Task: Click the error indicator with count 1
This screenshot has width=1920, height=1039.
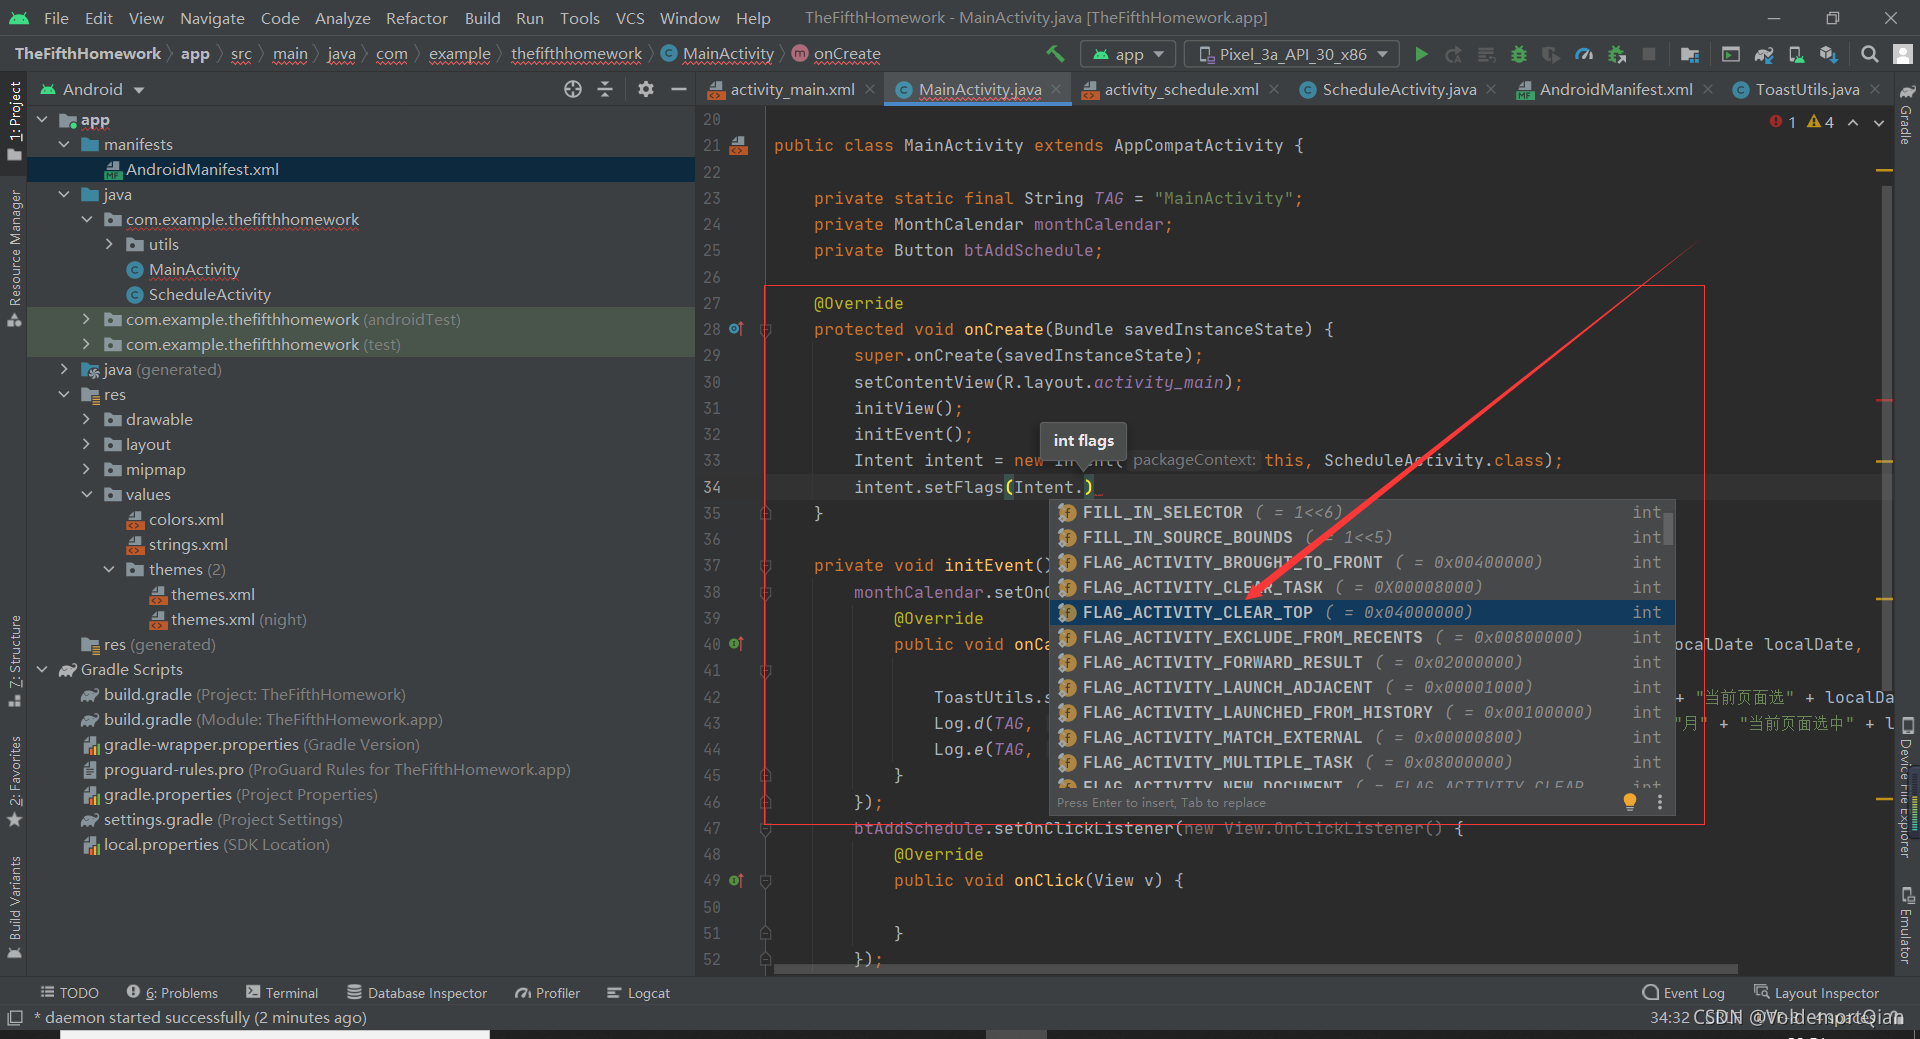Action: pos(1783,122)
